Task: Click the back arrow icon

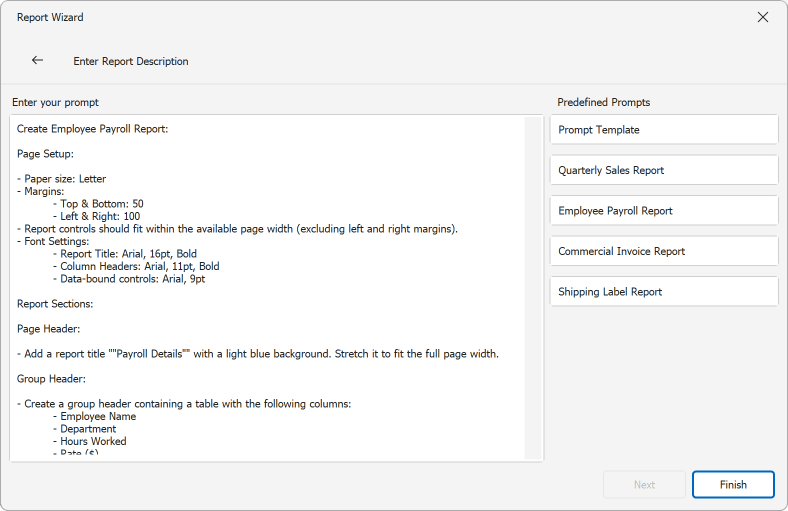Action: click(x=37, y=60)
